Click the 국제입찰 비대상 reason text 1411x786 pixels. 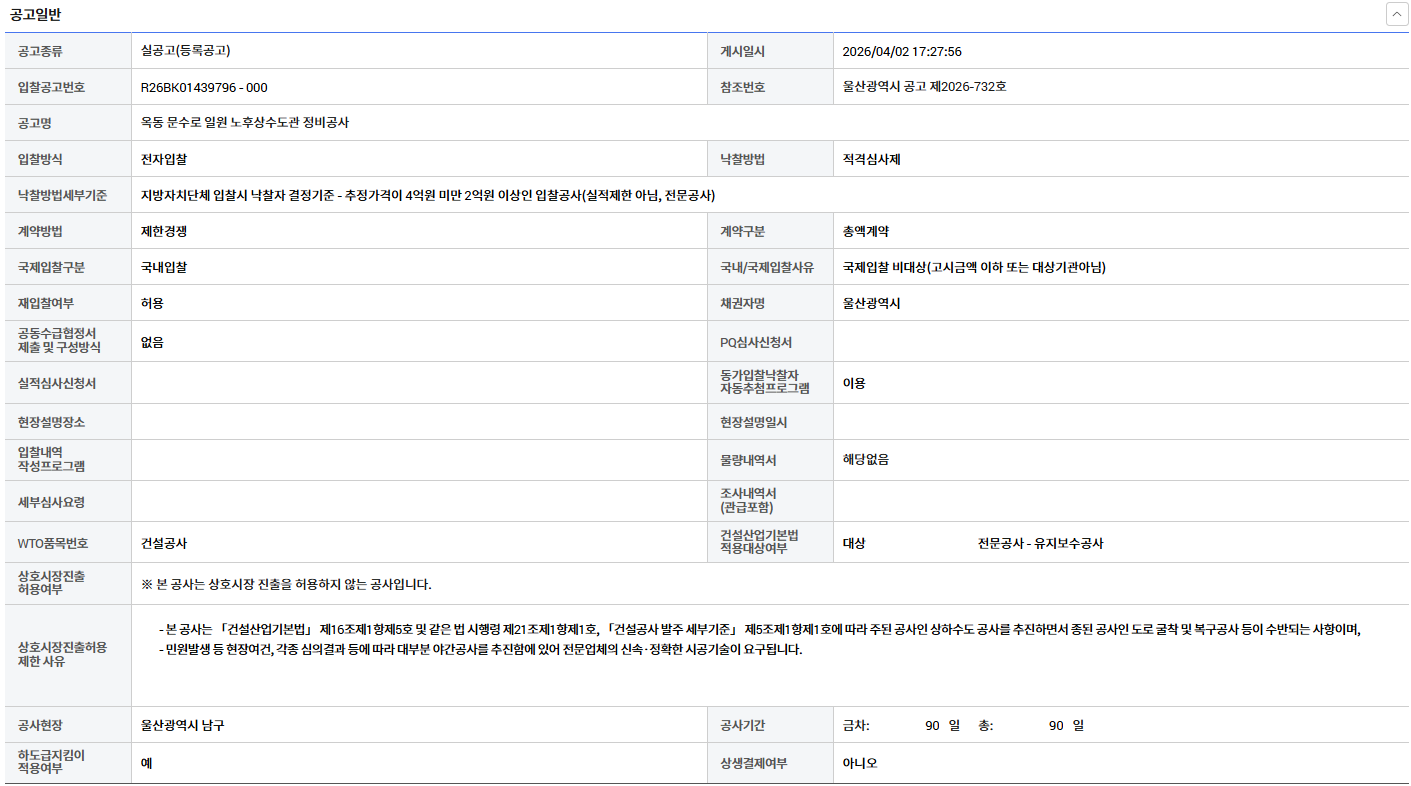coord(974,267)
